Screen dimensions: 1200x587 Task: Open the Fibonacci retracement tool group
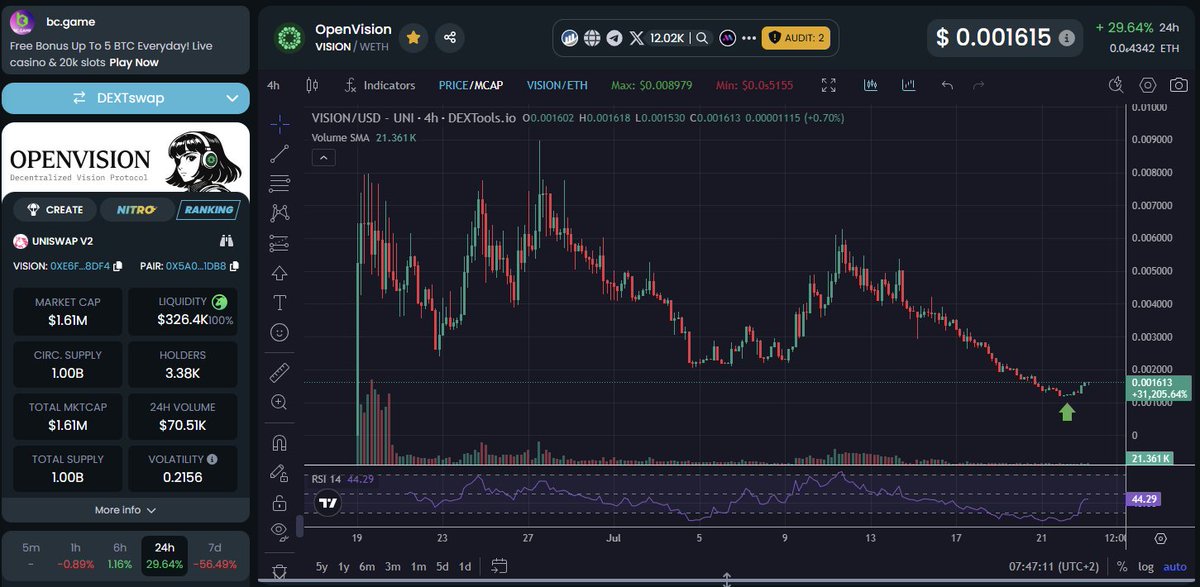280,183
